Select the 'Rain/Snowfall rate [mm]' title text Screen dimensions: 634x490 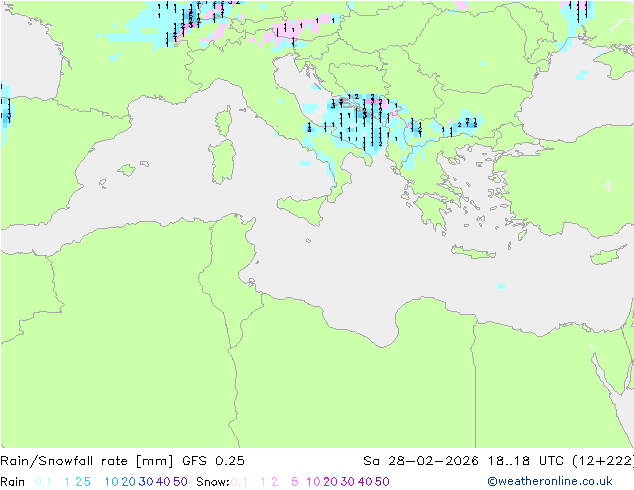click(x=87, y=461)
